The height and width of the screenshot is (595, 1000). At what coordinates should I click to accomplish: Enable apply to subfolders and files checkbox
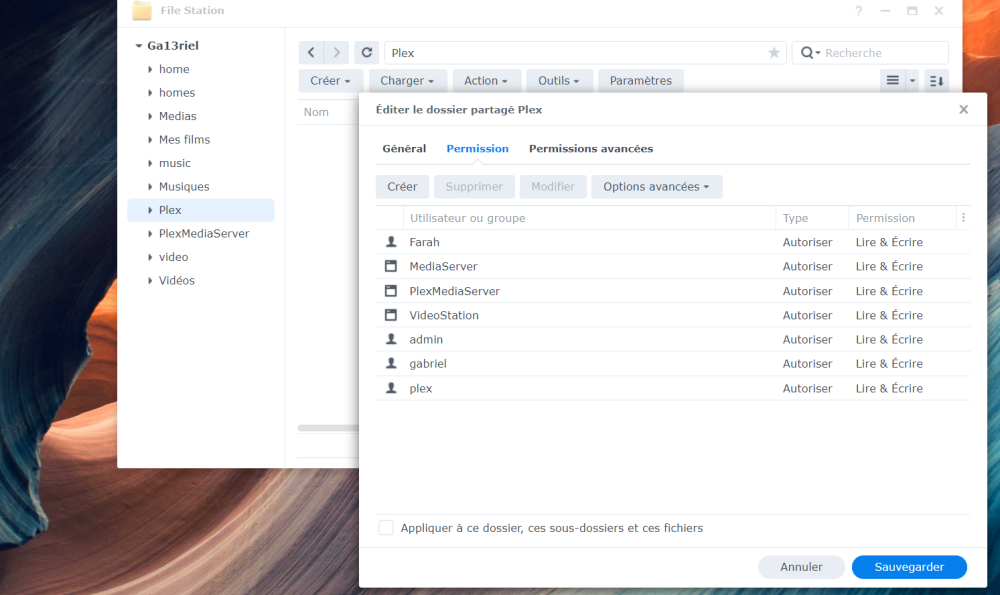(386, 528)
